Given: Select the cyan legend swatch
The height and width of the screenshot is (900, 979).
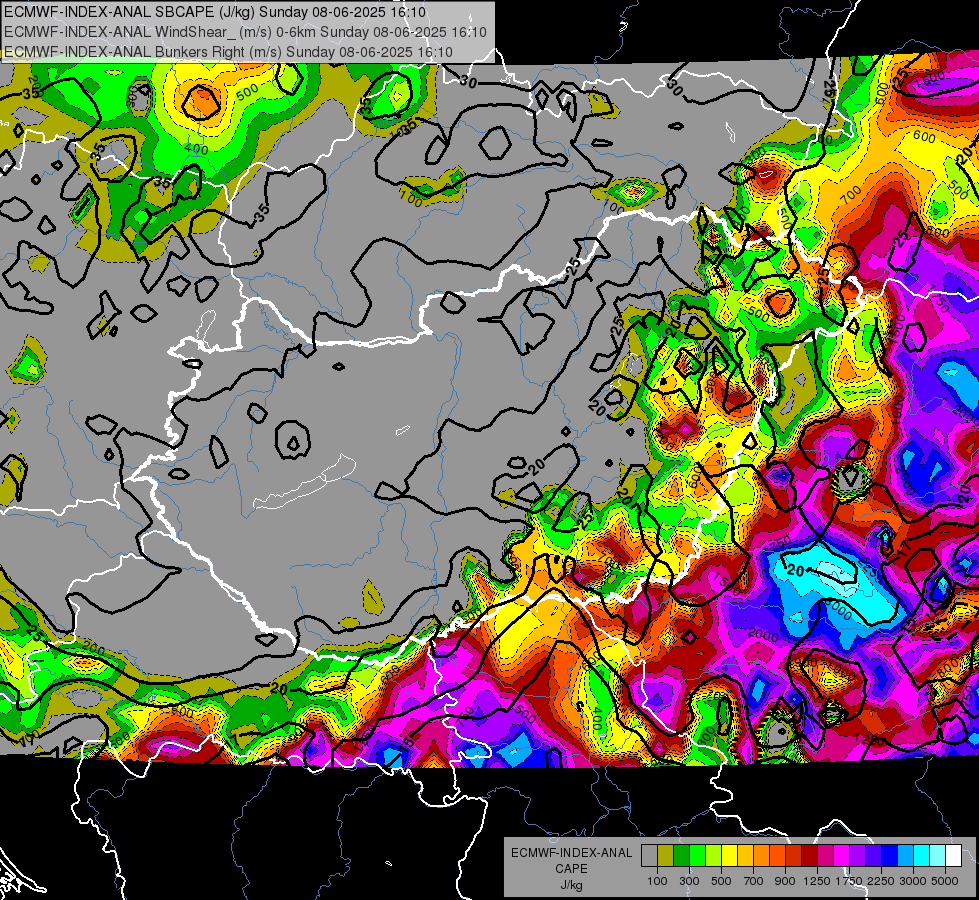Looking at the screenshot, I should click(x=922, y=856).
